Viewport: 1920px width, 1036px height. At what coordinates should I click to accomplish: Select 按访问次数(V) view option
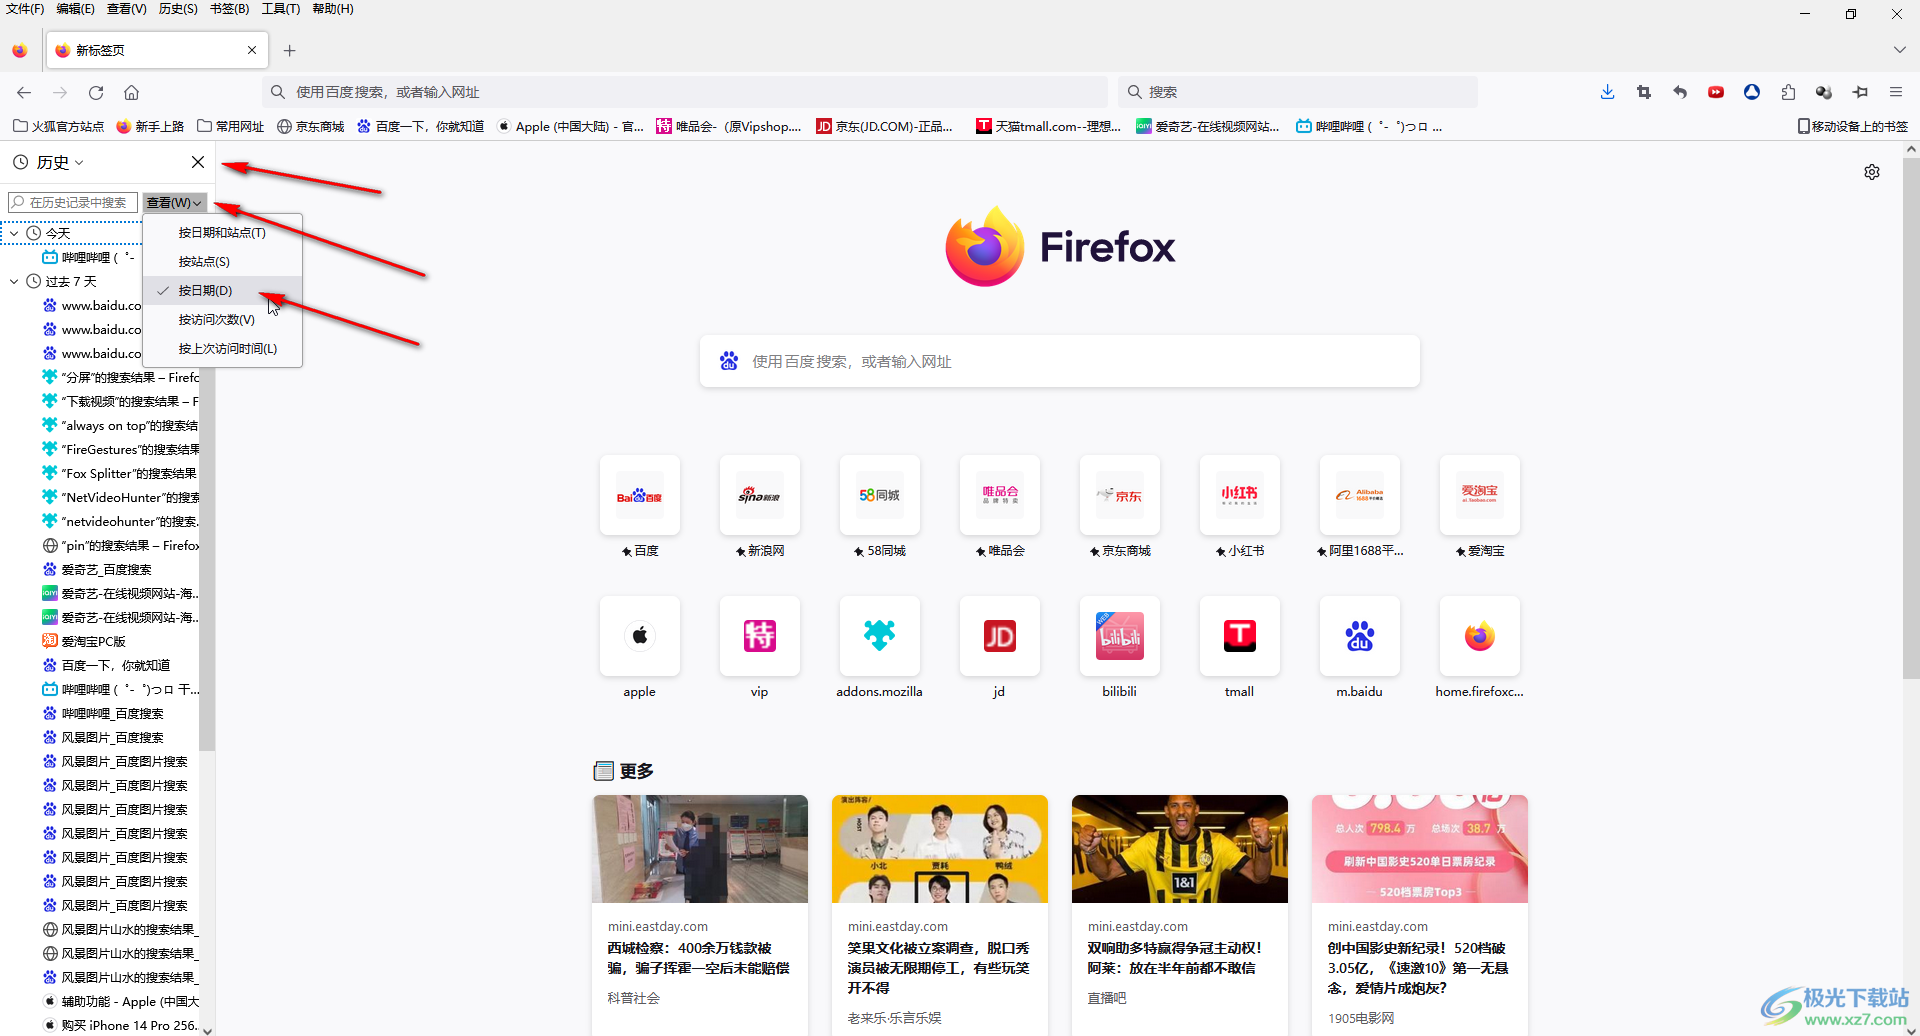[222, 319]
